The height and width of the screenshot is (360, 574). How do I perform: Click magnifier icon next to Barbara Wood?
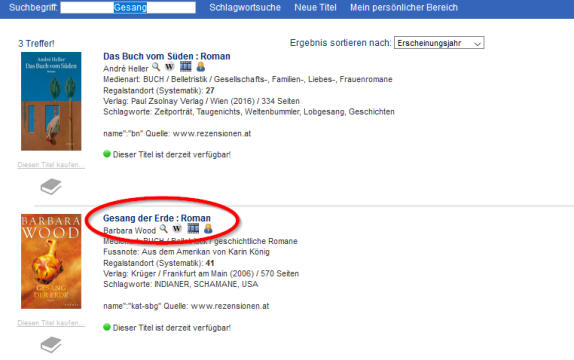click(164, 229)
